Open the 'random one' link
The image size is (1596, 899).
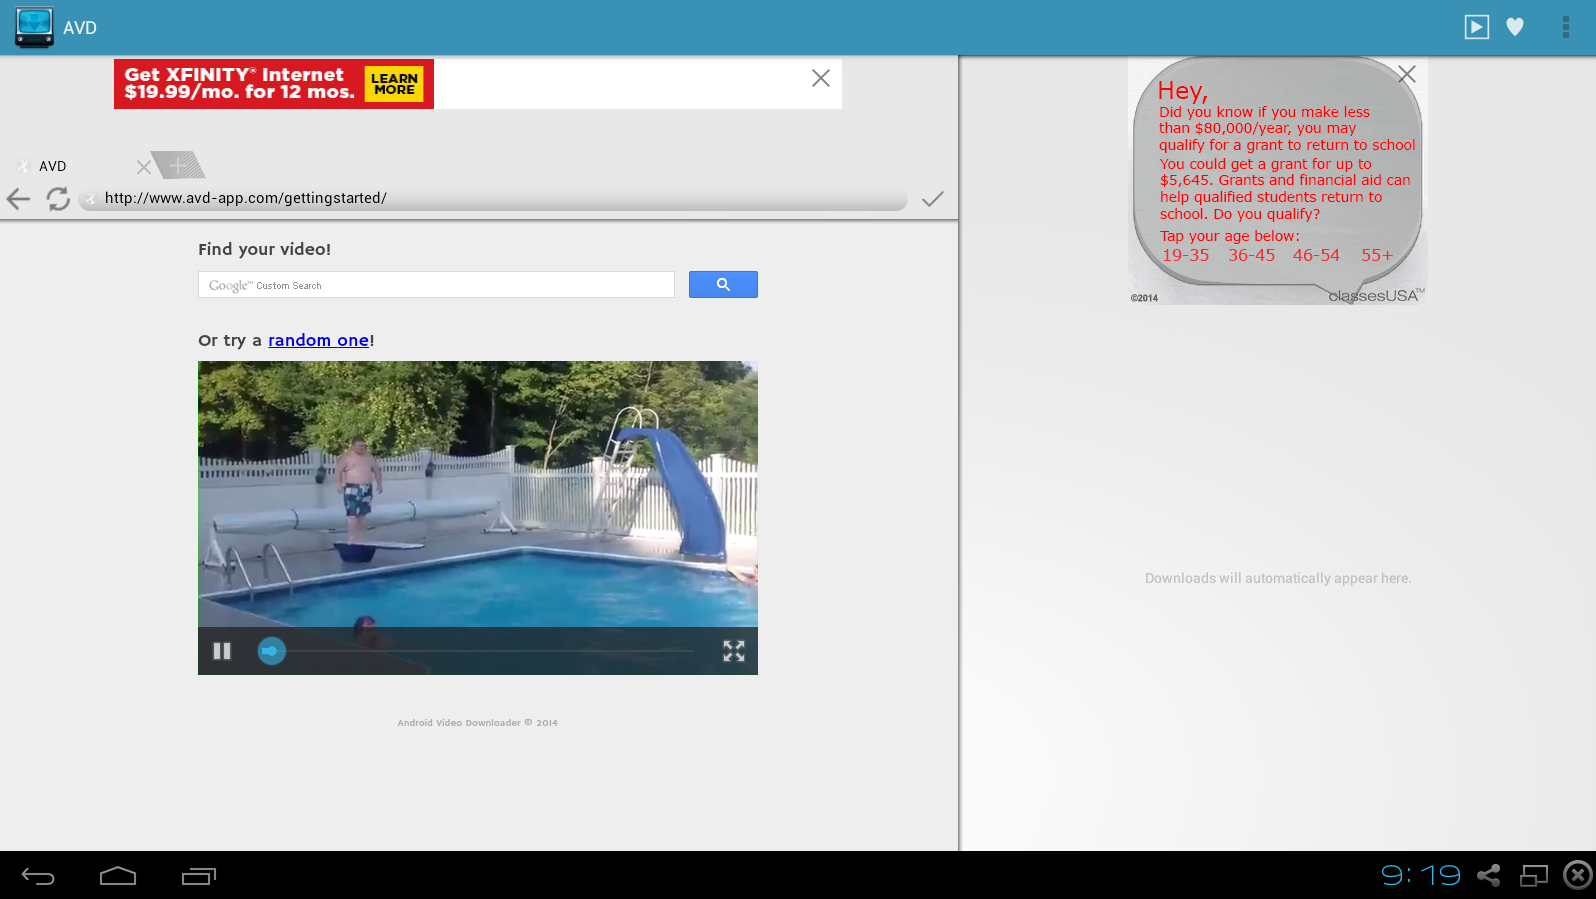point(318,340)
